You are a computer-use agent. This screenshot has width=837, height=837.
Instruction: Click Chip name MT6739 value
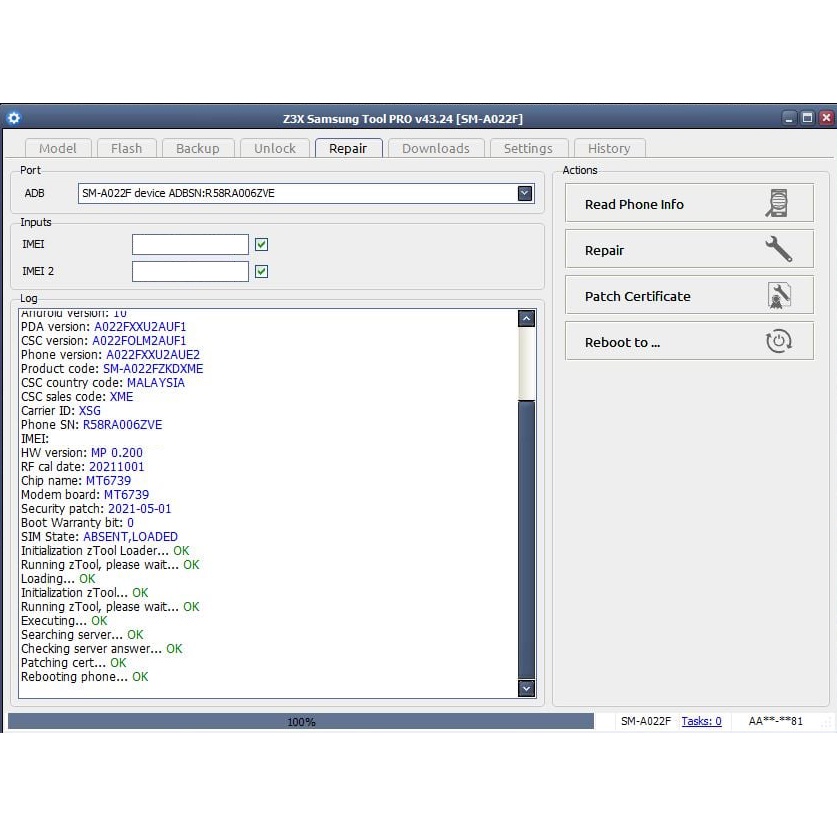coord(108,480)
